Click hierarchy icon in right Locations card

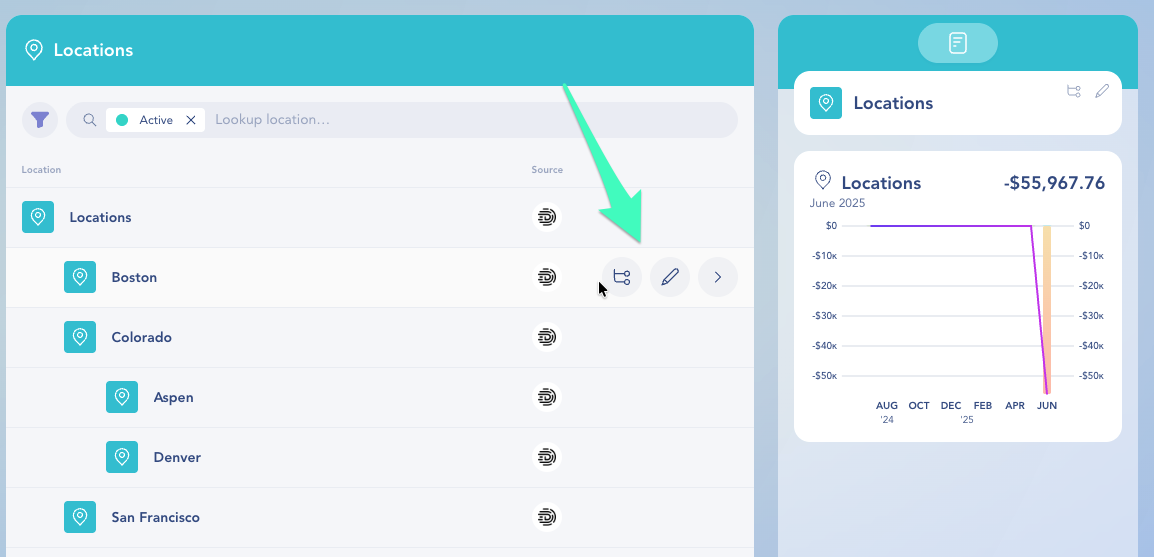pyautogui.click(x=1074, y=91)
